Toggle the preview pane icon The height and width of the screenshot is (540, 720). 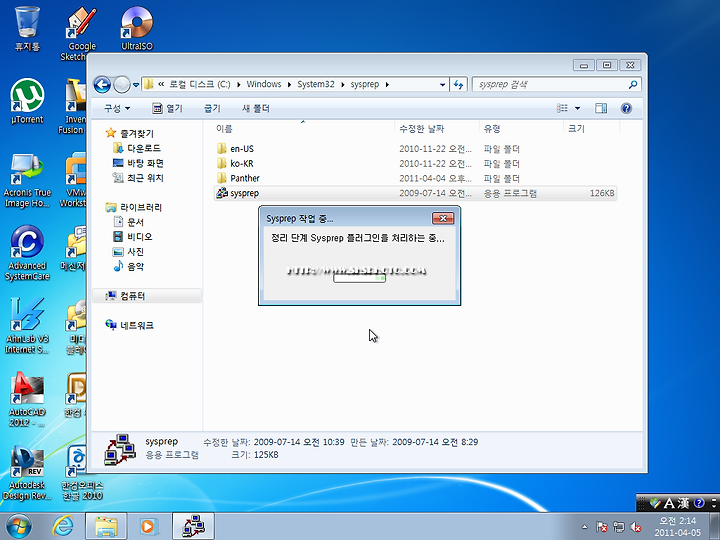tap(601, 108)
